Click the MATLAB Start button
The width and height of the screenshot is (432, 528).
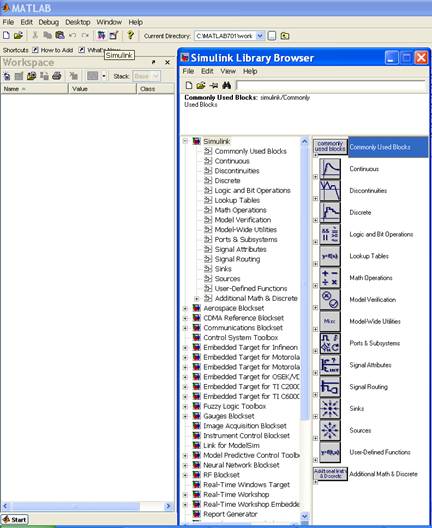tap(15, 519)
